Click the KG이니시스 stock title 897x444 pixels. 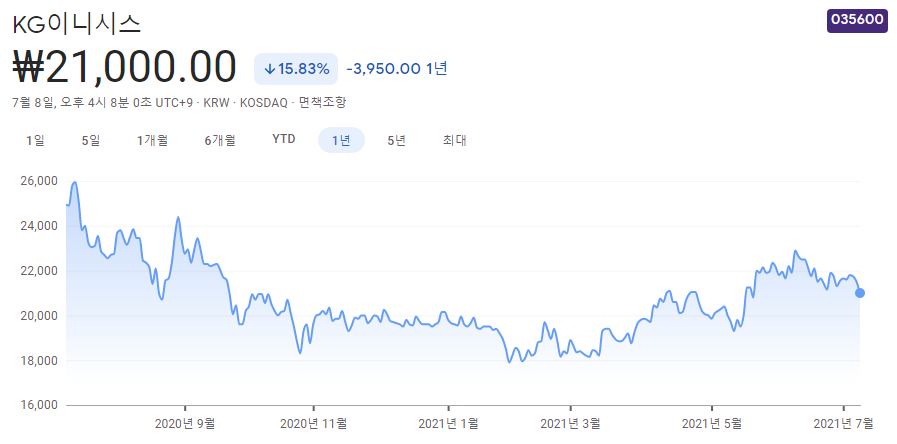76,23
